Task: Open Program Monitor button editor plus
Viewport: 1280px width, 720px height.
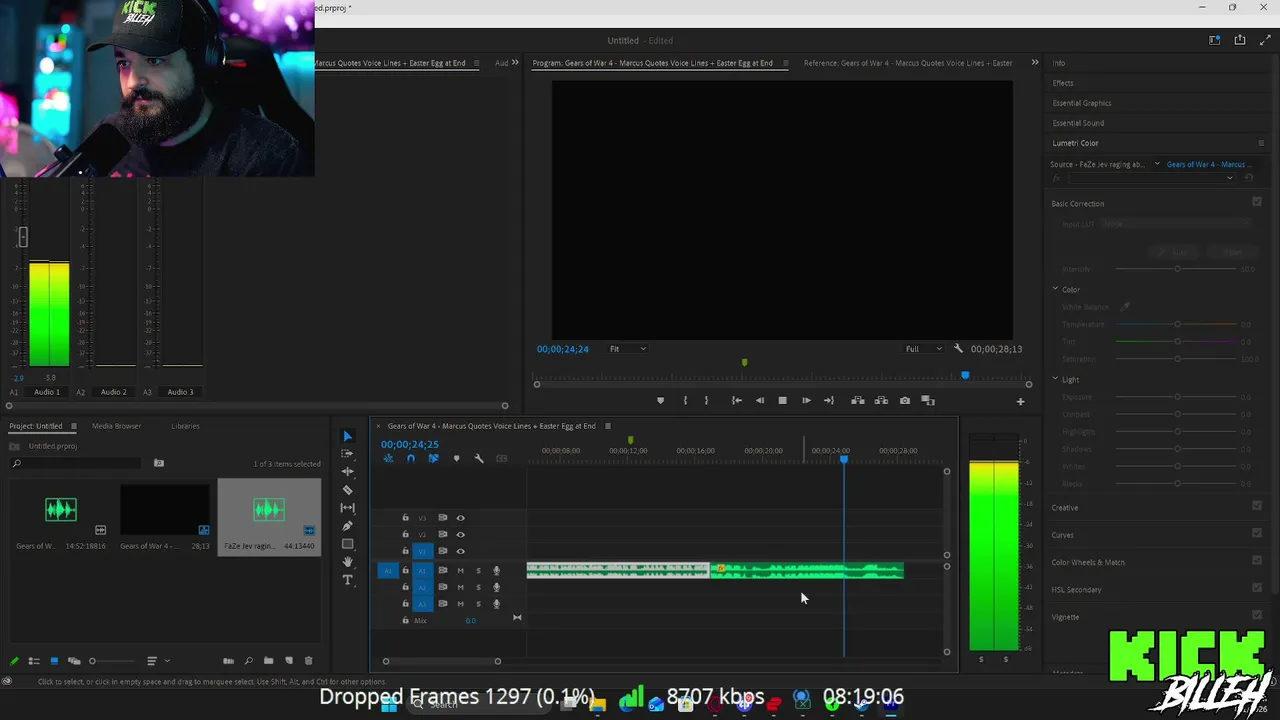Action: click(1020, 401)
